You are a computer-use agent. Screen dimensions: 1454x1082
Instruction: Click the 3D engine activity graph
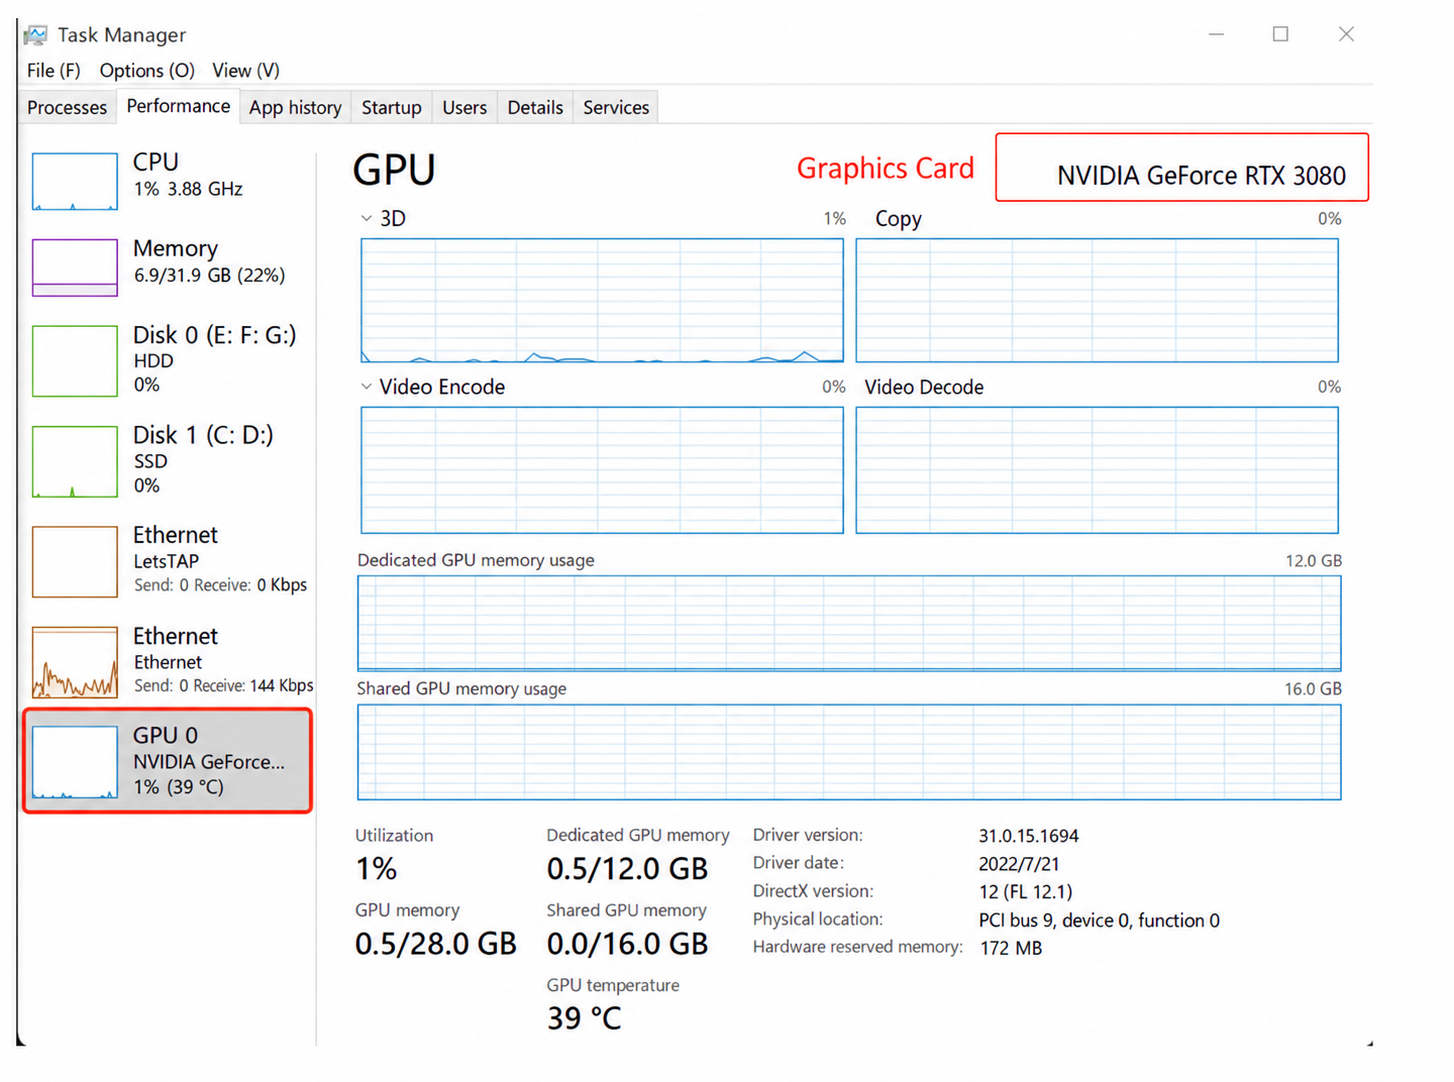(602, 300)
